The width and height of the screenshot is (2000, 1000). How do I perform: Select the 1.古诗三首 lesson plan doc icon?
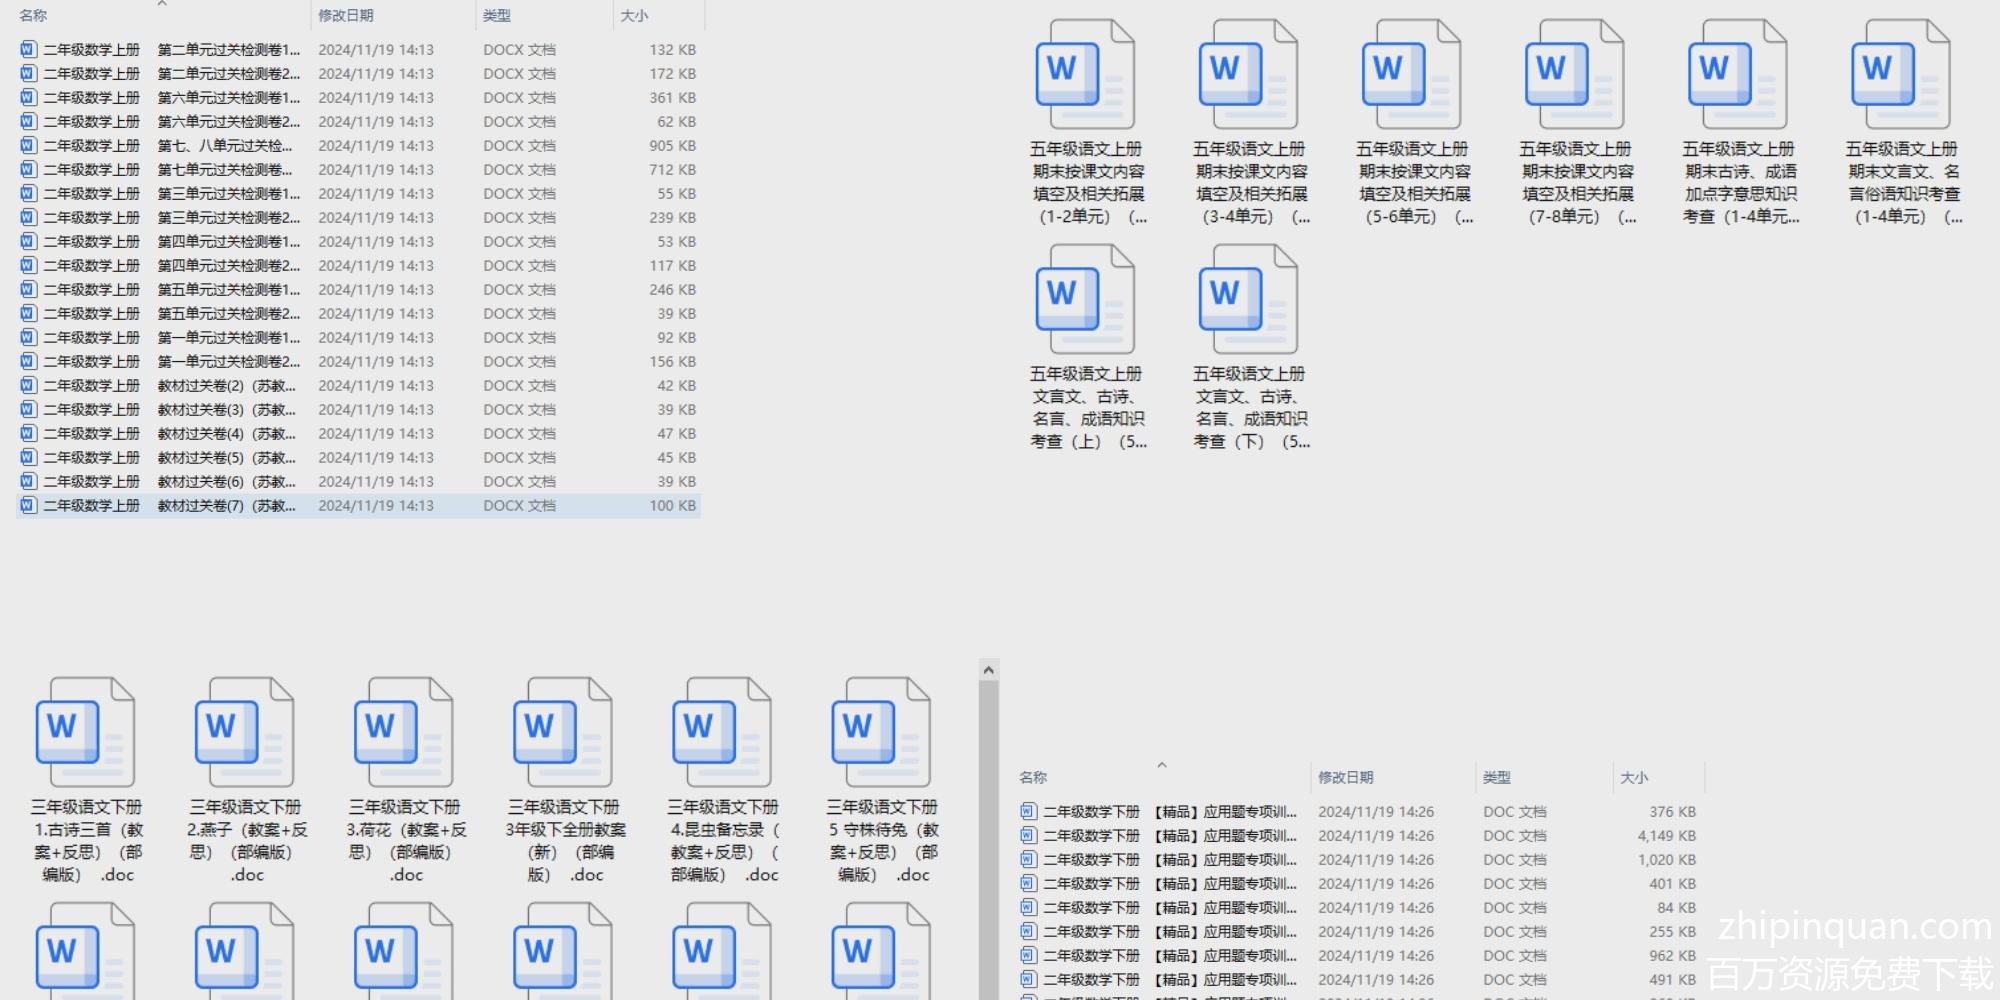coord(85,733)
